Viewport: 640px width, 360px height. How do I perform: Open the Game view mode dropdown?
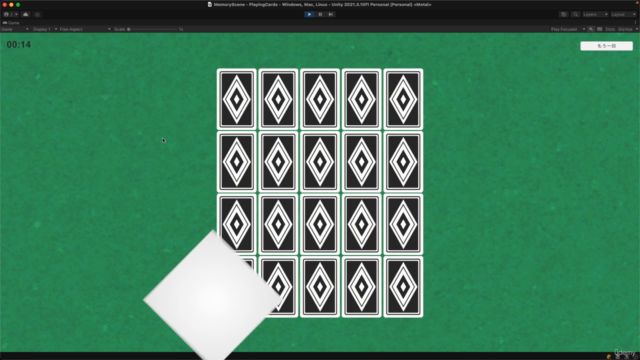tap(15, 29)
